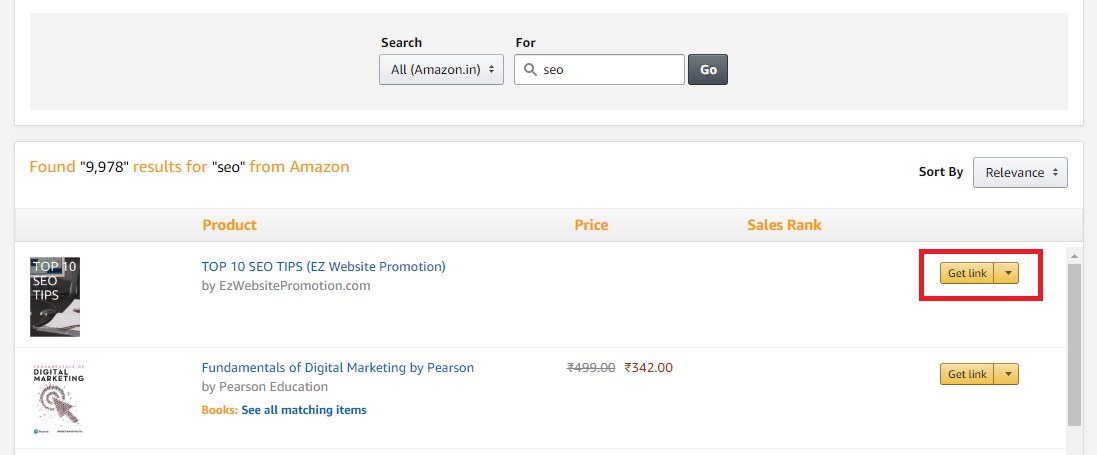This screenshot has width=1097, height=455.
Task: Open the All (Amazon.in) search category dropdown
Action: pyautogui.click(x=441, y=70)
